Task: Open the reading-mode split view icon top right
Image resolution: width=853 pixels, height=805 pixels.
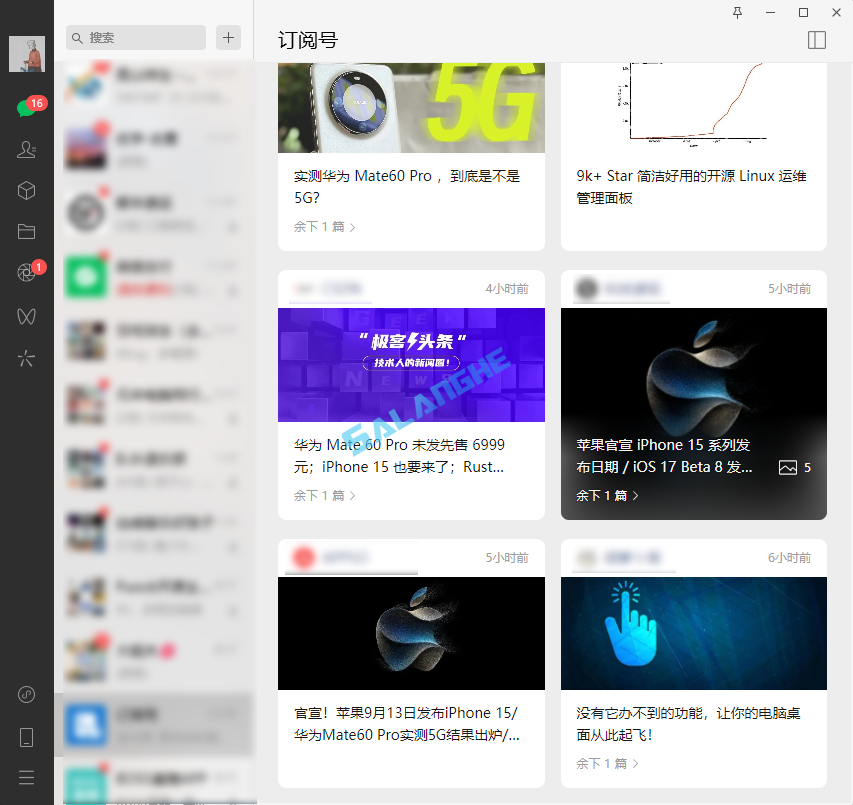Action: pyautogui.click(x=817, y=40)
